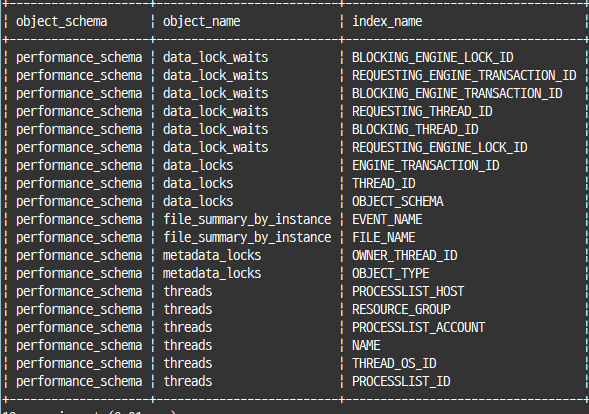Click the object_name column header

[201, 21]
